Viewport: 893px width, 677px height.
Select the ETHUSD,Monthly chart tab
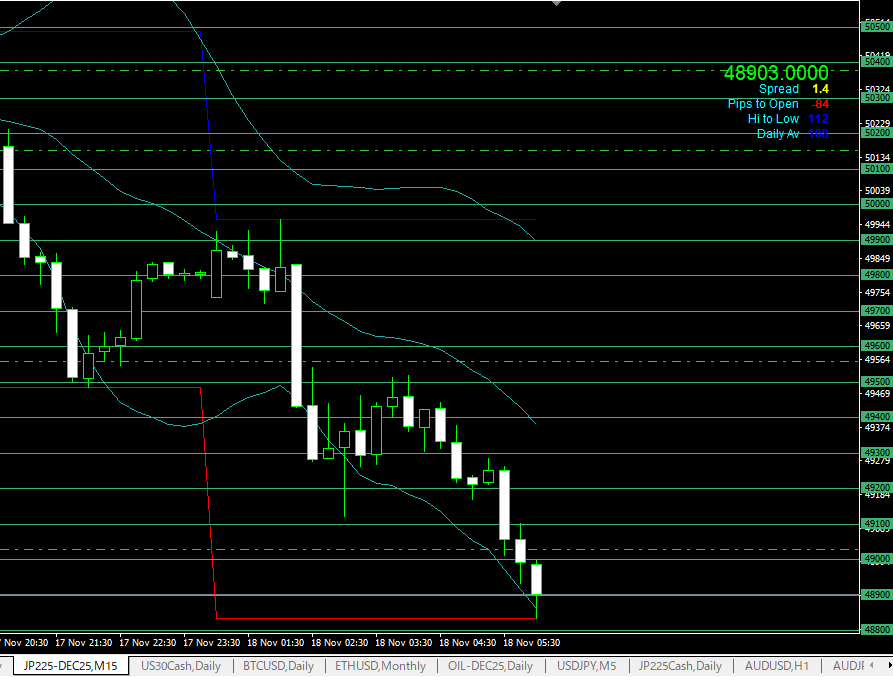[x=380, y=666]
